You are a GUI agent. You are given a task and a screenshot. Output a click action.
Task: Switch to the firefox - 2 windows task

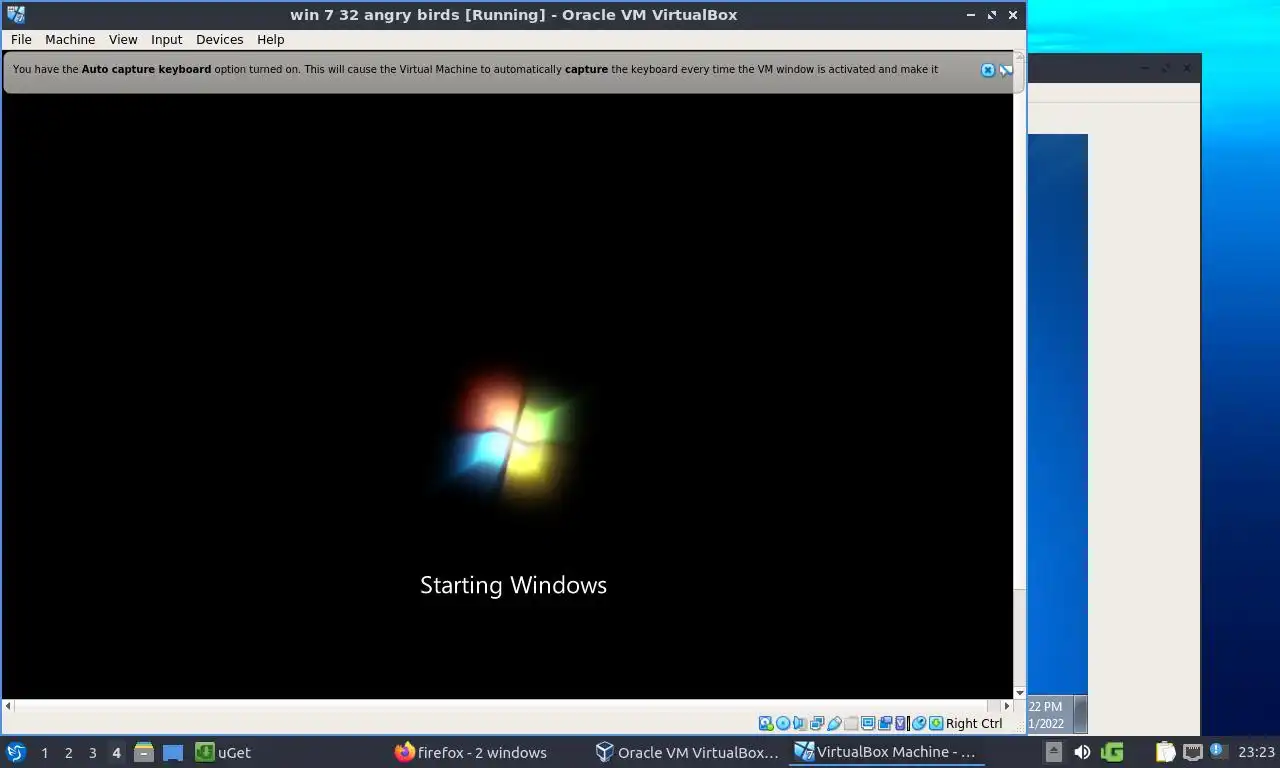(471, 752)
